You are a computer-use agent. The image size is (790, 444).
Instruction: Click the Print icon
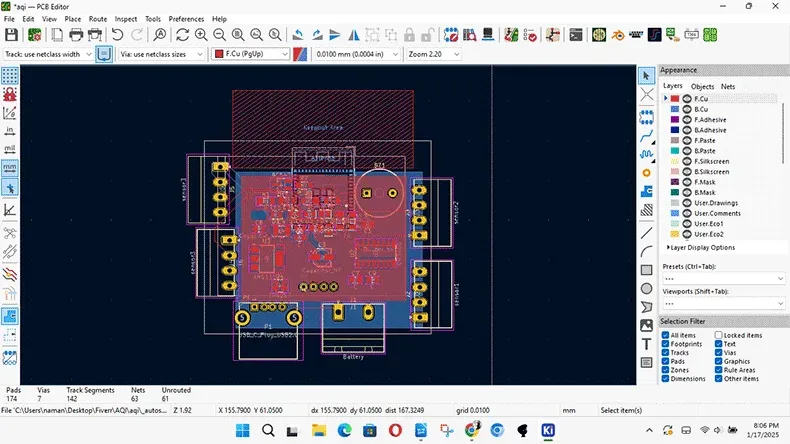(x=76, y=35)
